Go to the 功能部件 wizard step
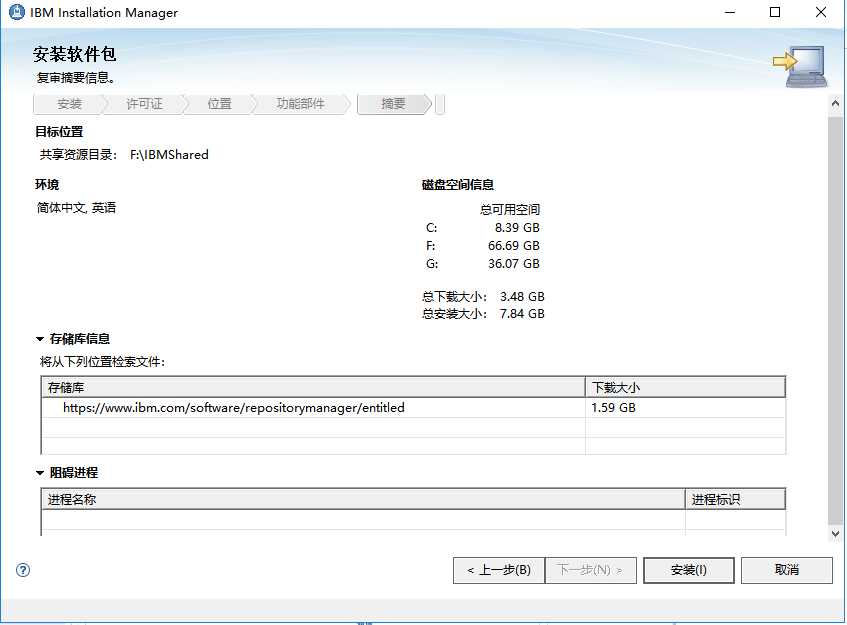The height and width of the screenshot is (625, 847). pos(300,104)
